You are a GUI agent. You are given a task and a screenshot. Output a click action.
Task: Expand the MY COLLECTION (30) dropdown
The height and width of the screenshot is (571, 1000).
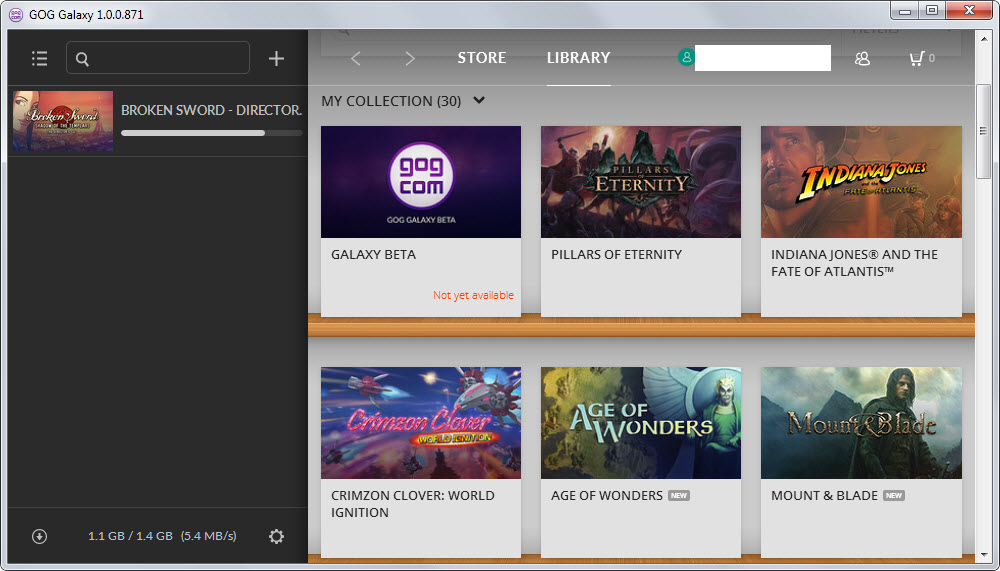480,100
